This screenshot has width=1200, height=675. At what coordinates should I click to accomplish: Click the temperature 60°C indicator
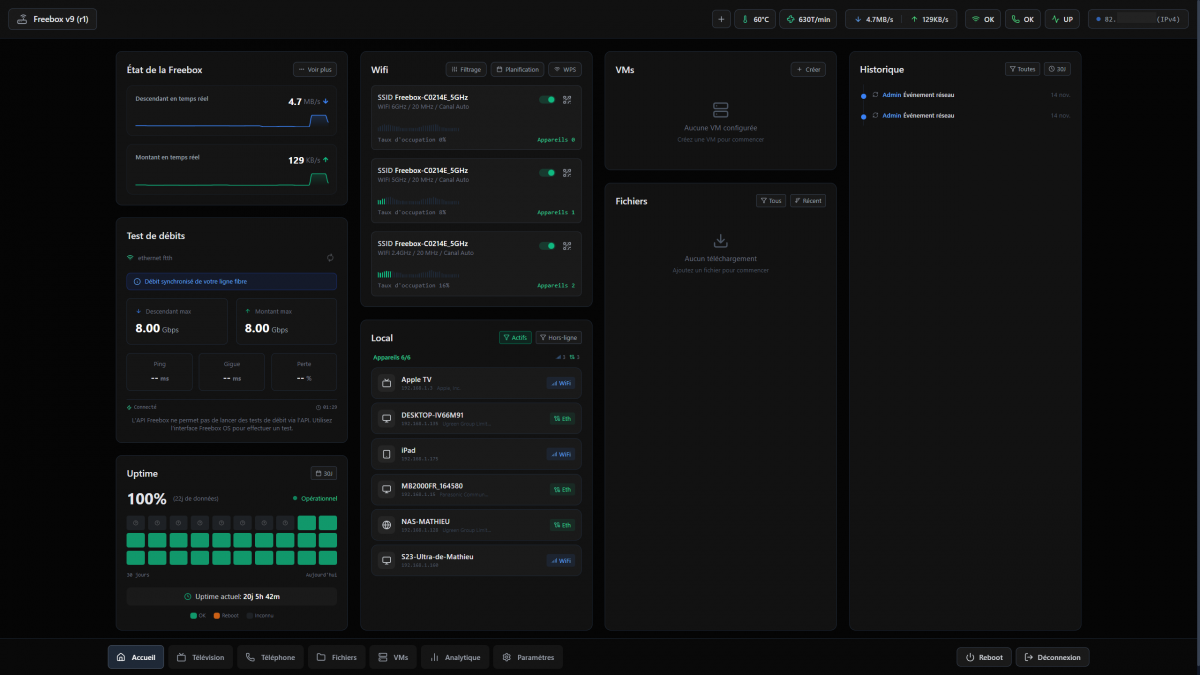pos(755,19)
